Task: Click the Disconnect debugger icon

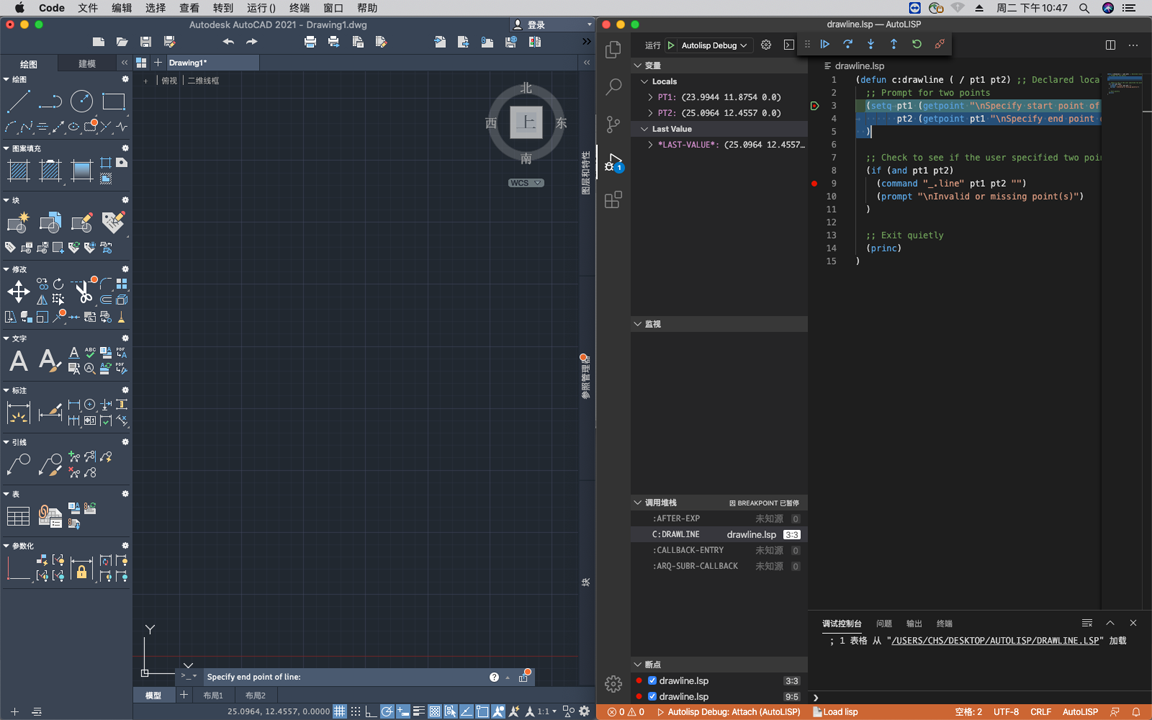Action: [939, 45]
